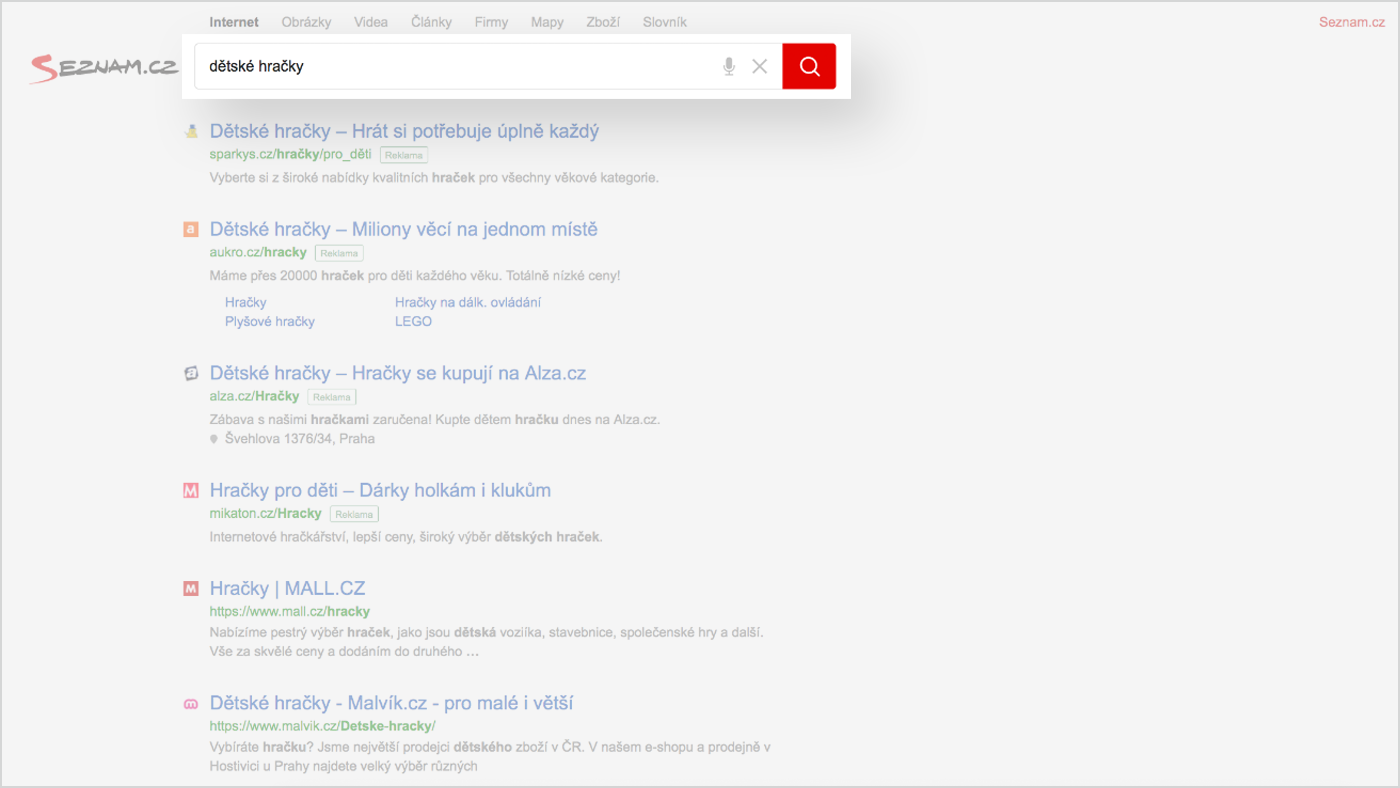Image resolution: width=1400 pixels, height=788 pixels.
Task: Open the Hračky sitelink under aukro
Action: point(246,302)
